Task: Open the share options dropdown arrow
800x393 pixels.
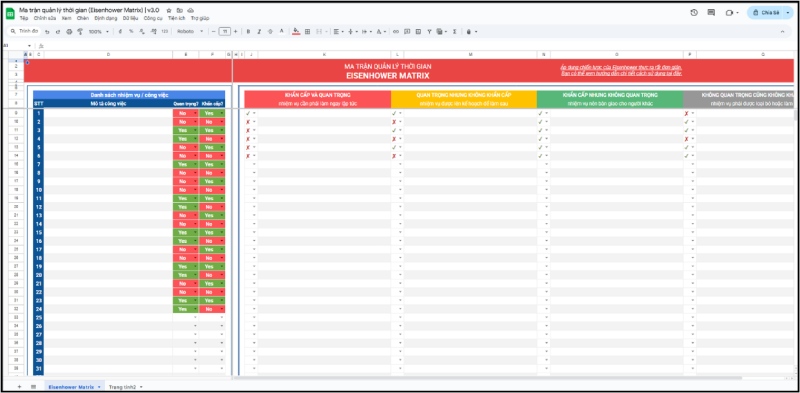Action: coord(789,13)
